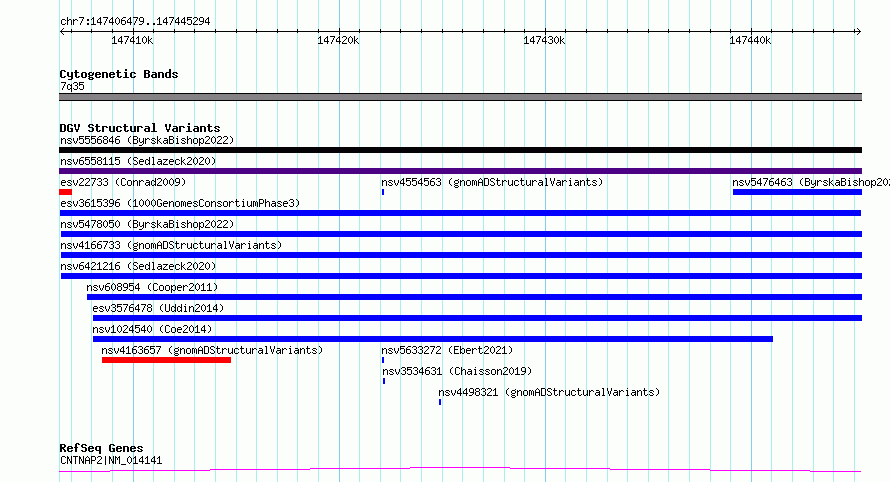This screenshot has width=890, height=482.
Task: Click the DGV Structural Variants track title
Action: pos(140,128)
